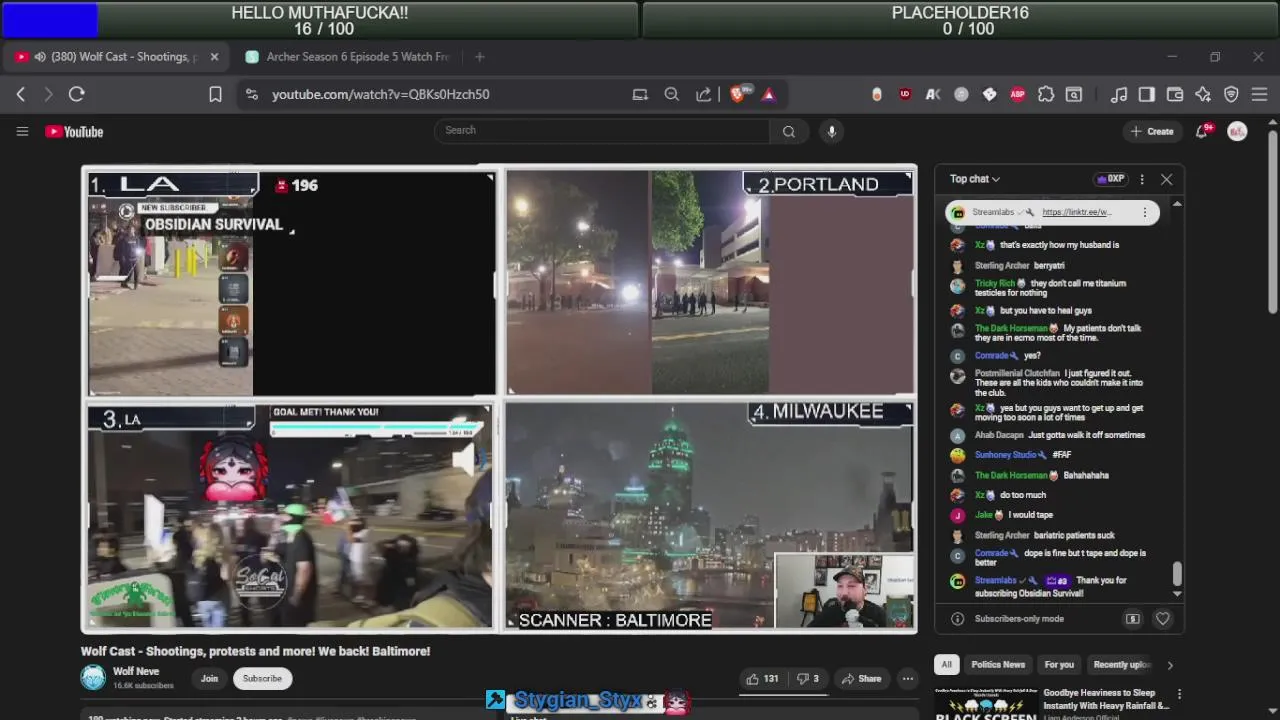
Task: Select the Politics News filter chip
Action: 998,664
